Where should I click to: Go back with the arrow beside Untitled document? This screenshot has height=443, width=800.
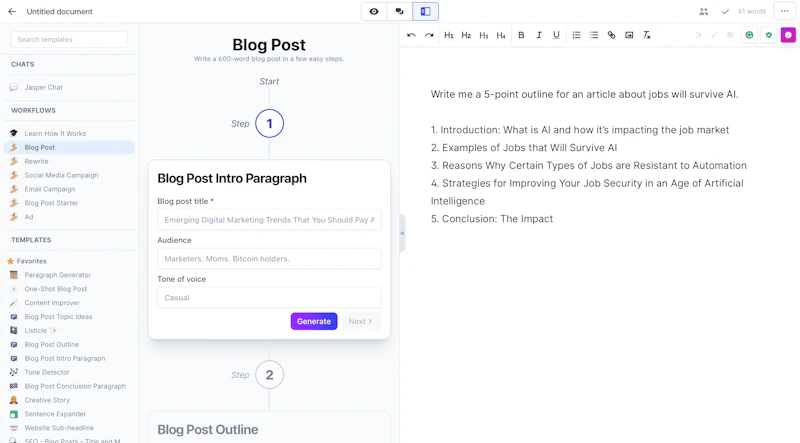12,11
